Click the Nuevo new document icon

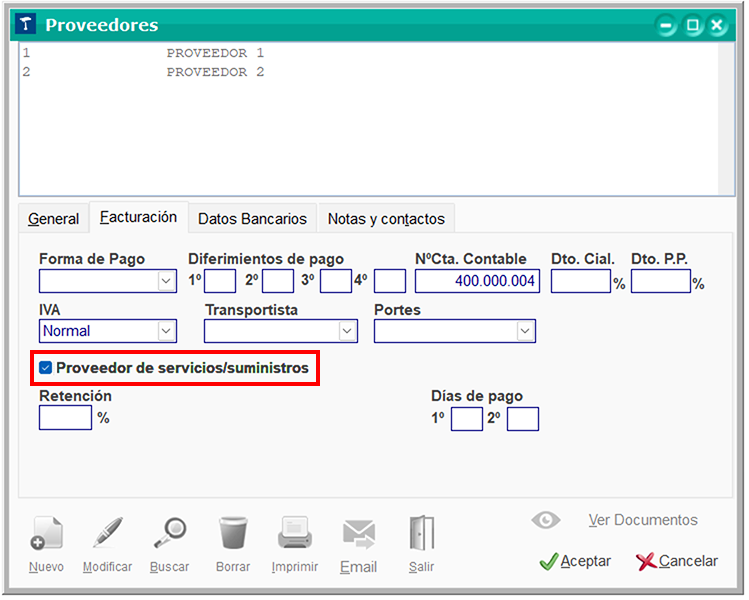pos(46,532)
